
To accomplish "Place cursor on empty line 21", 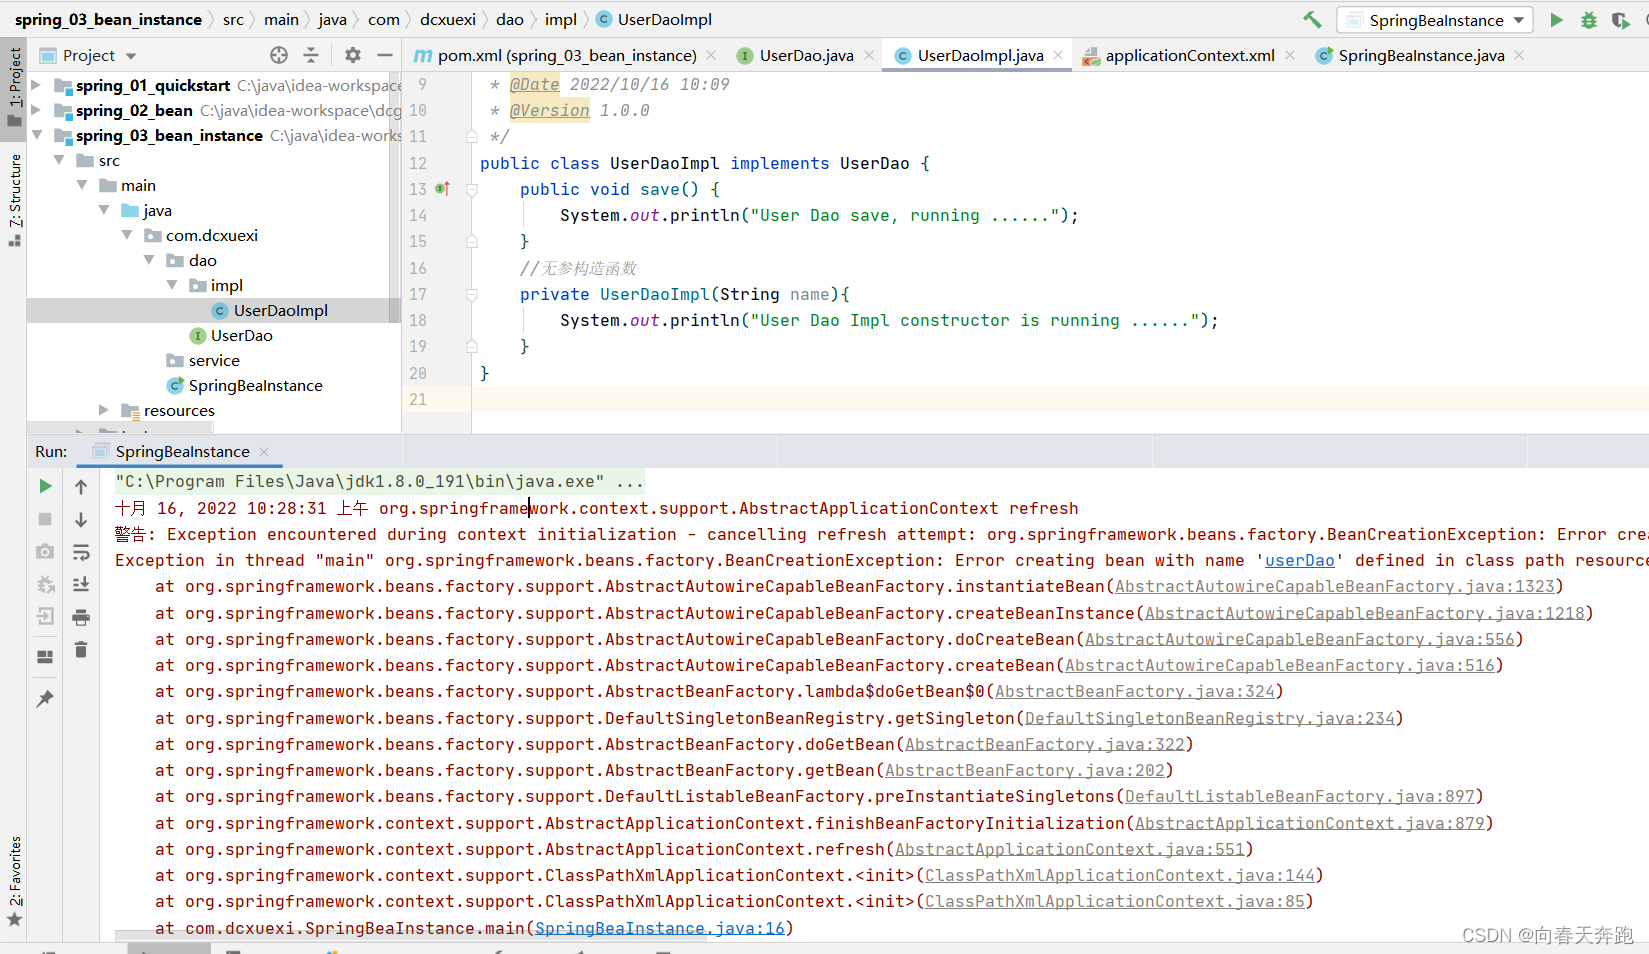I will point(1060,399).
